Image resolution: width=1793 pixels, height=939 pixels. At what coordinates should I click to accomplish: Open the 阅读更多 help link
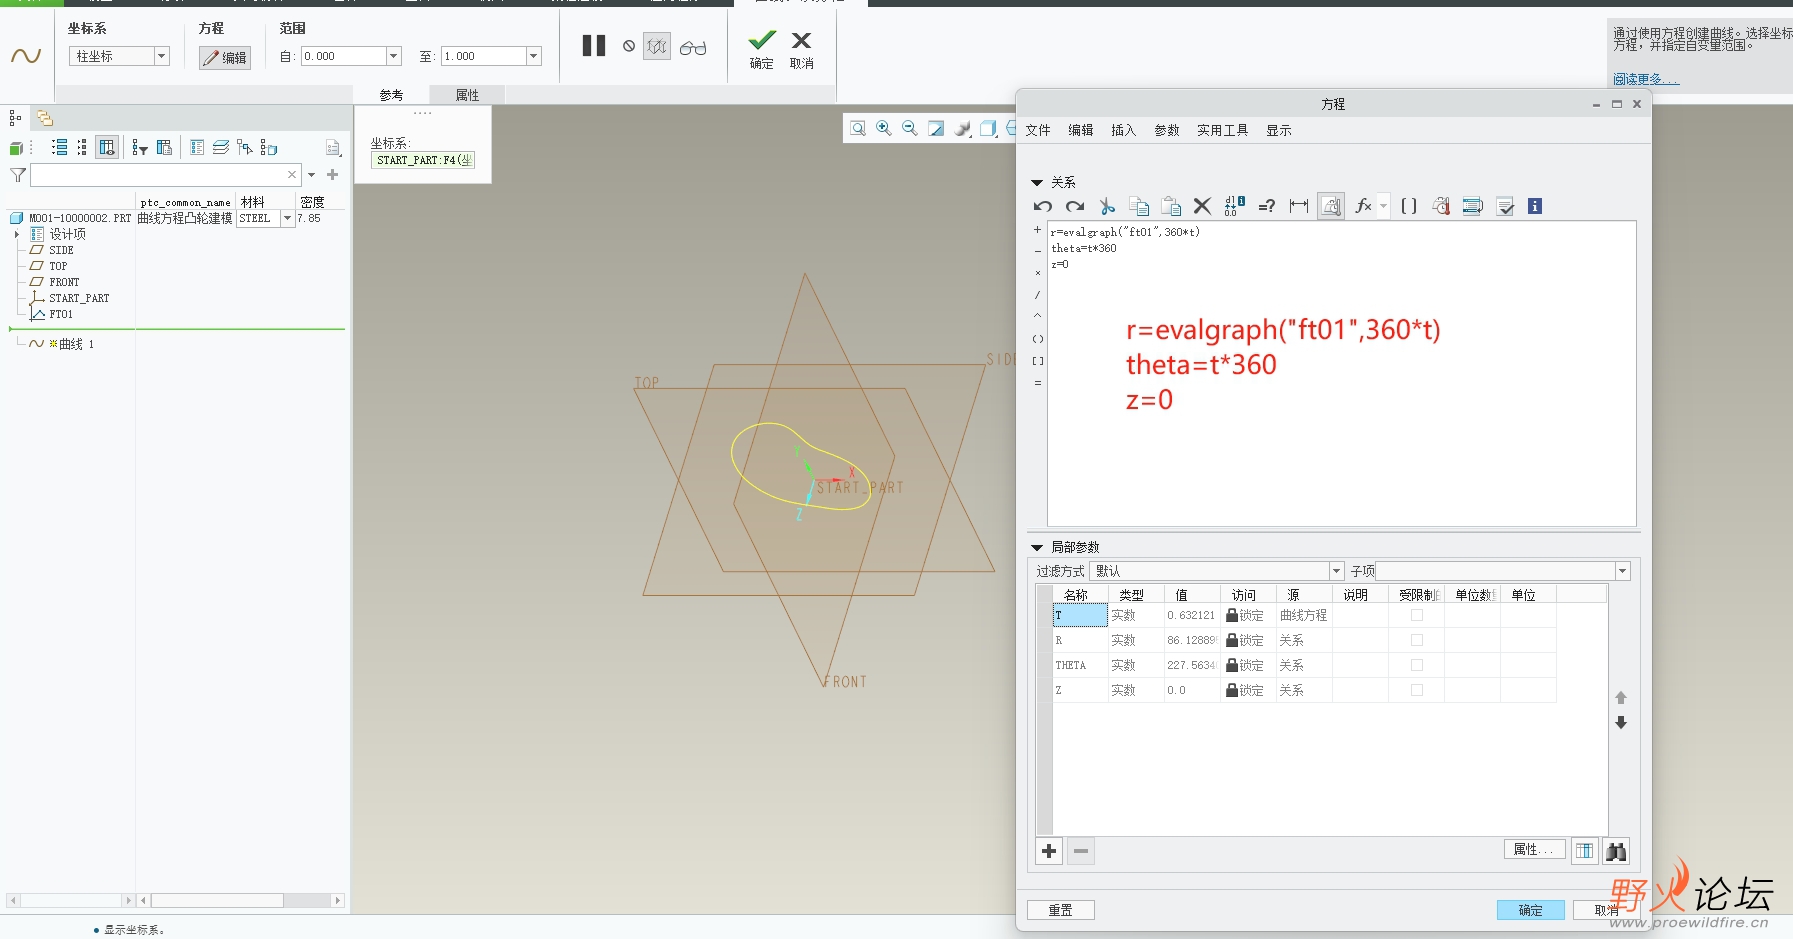1645,79
